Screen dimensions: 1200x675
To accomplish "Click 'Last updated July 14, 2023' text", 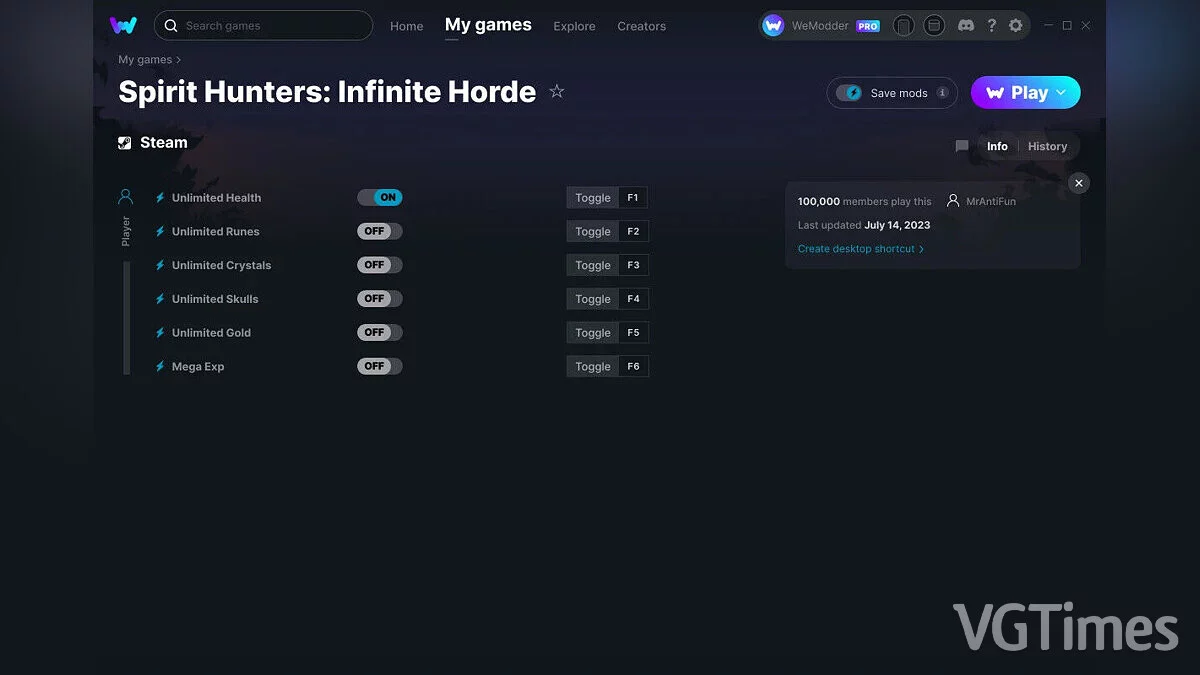I will (864, 225).
